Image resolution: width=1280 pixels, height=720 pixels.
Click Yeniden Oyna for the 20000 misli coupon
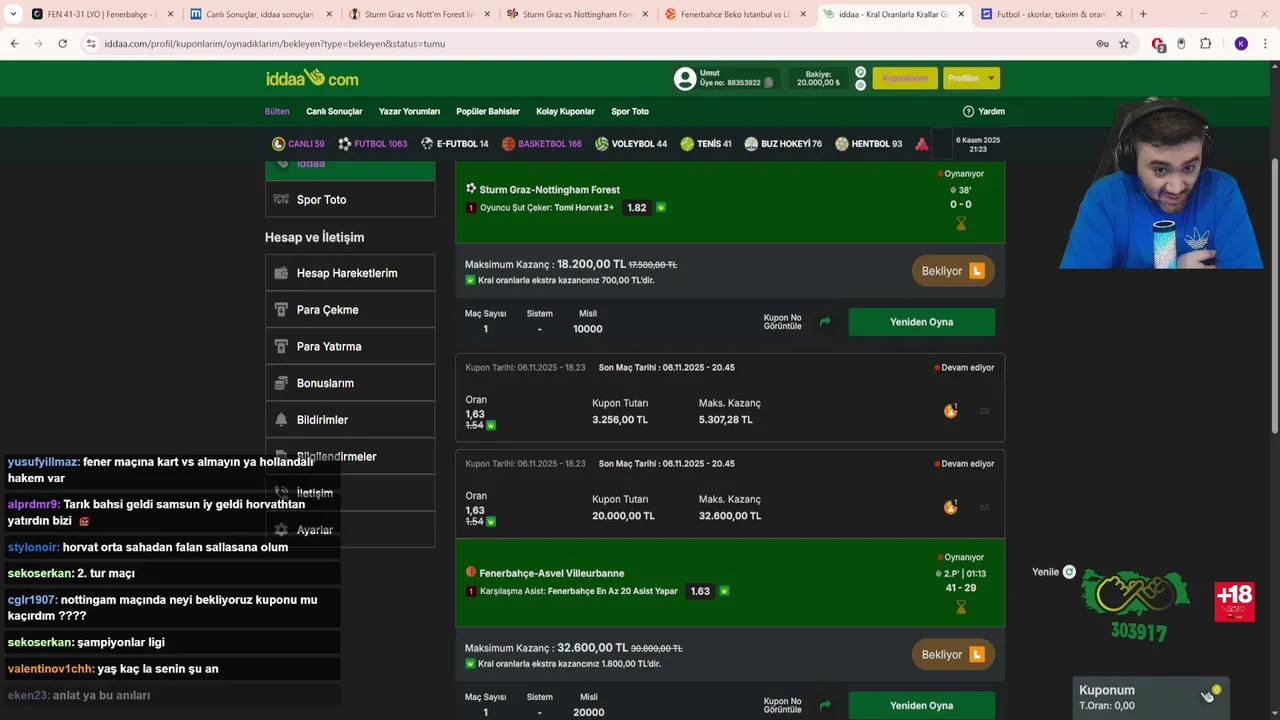(921, 705)
